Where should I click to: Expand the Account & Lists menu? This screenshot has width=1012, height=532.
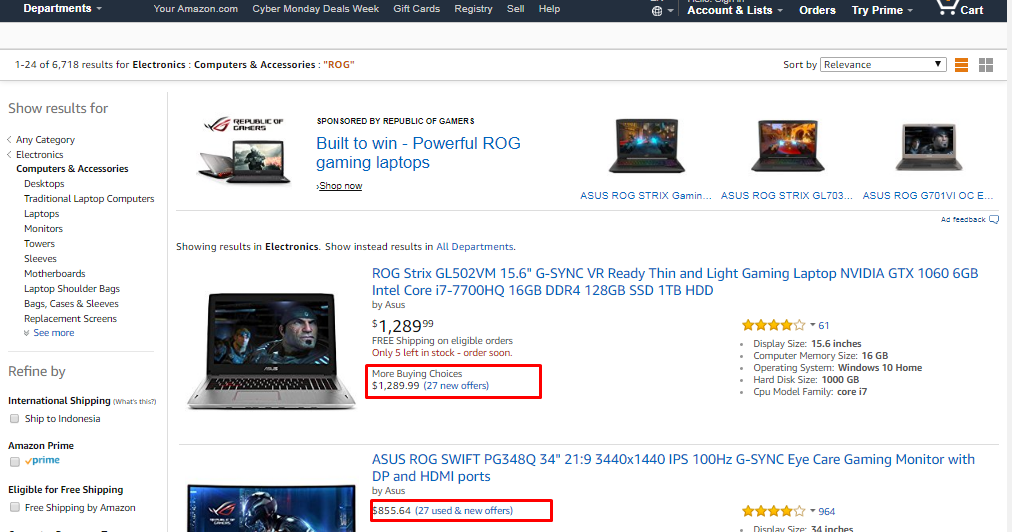[x=734, y=10]
